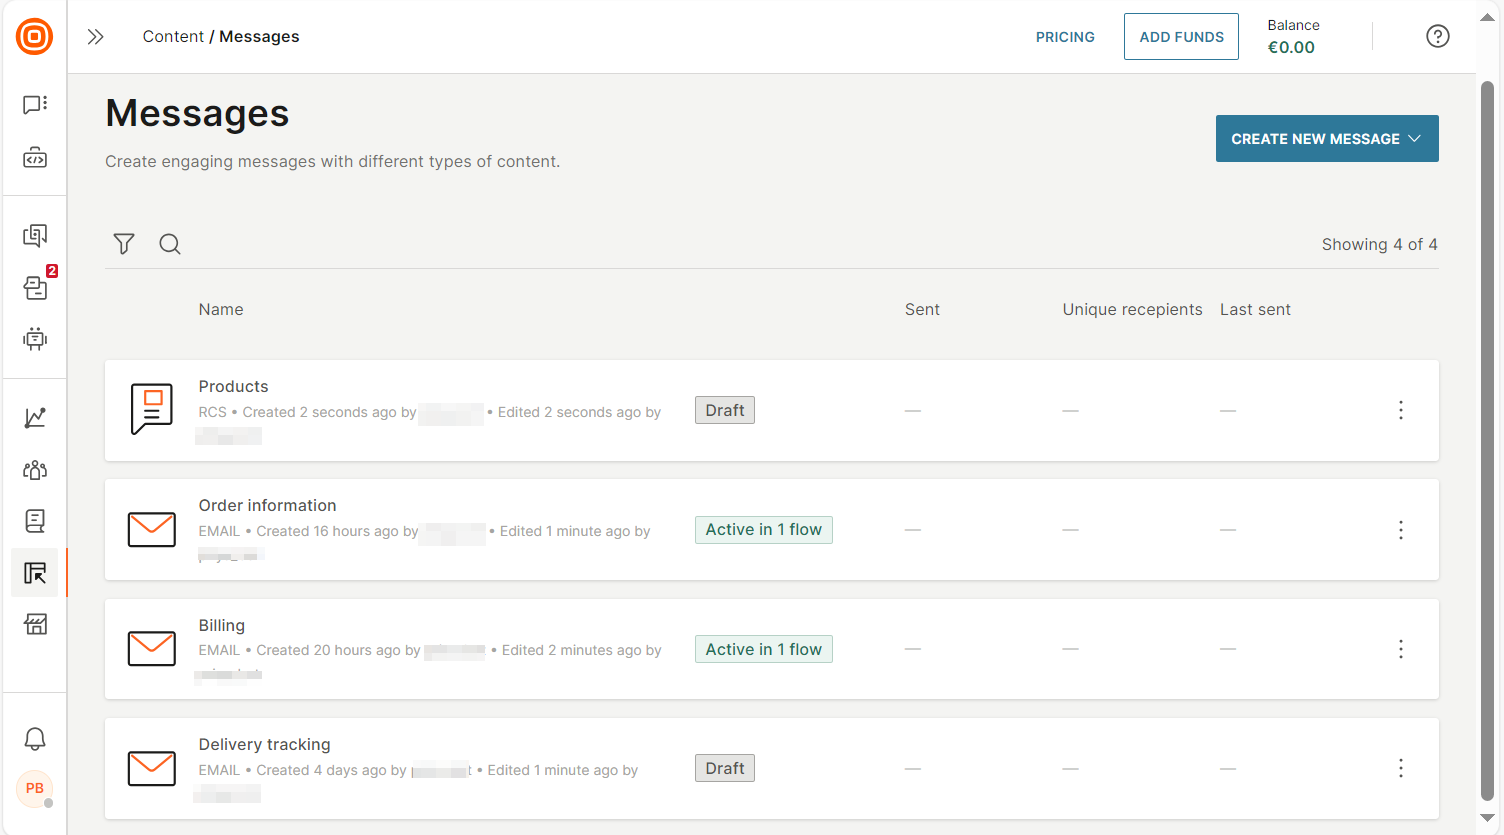Click the search icon to find messages
This screenshot has width=1504, height=835.
pos(169,244)
